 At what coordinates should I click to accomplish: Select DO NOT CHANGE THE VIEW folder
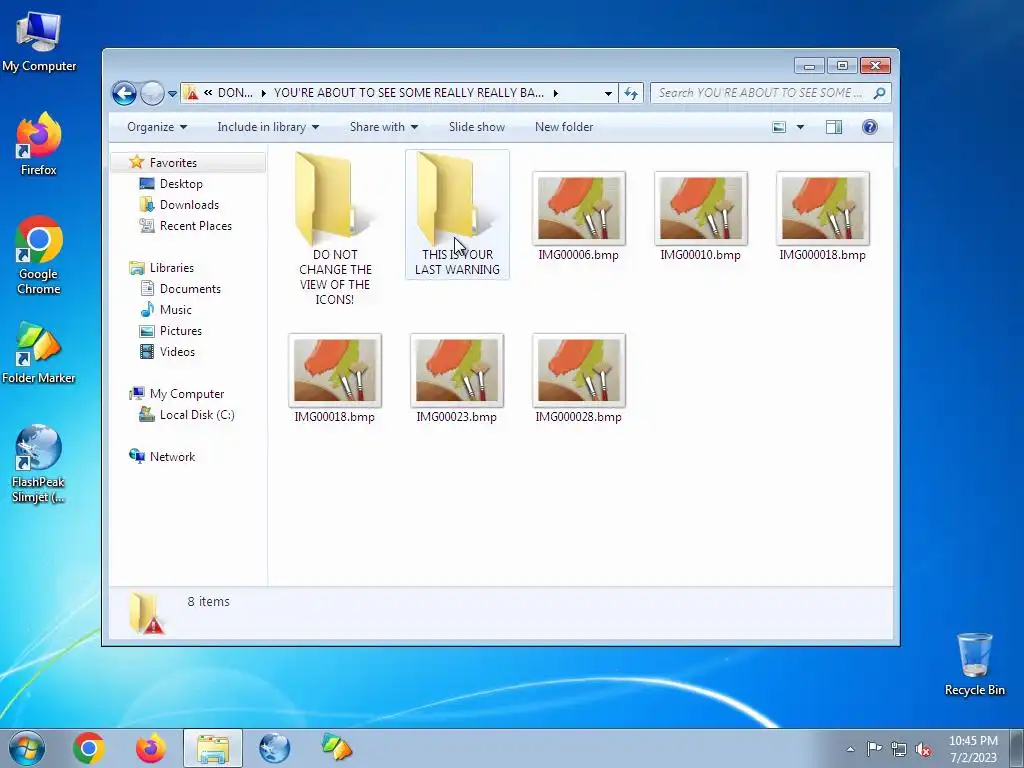click(x=335, y=229)
